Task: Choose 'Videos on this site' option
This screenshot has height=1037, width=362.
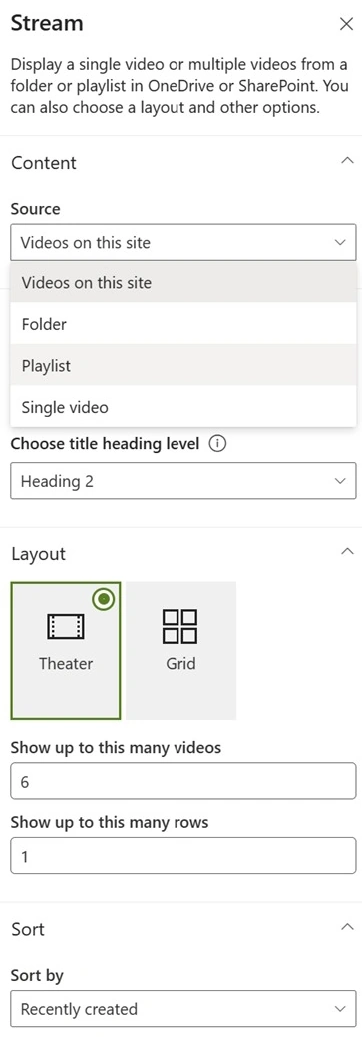Action: click(x=183, y=282)
